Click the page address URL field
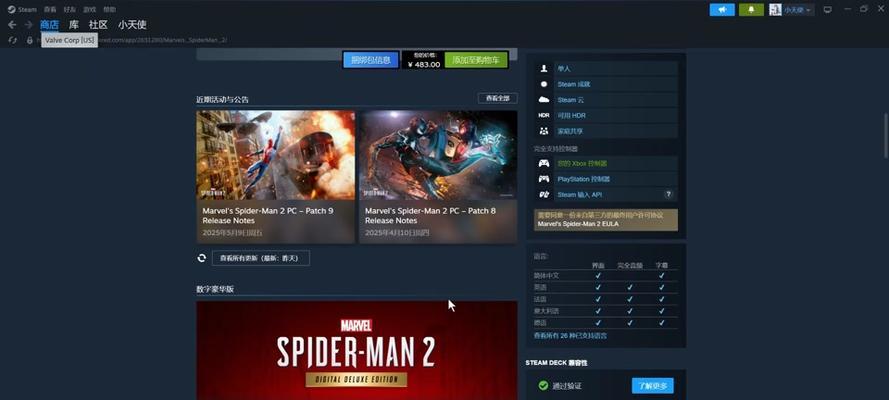 133,40
